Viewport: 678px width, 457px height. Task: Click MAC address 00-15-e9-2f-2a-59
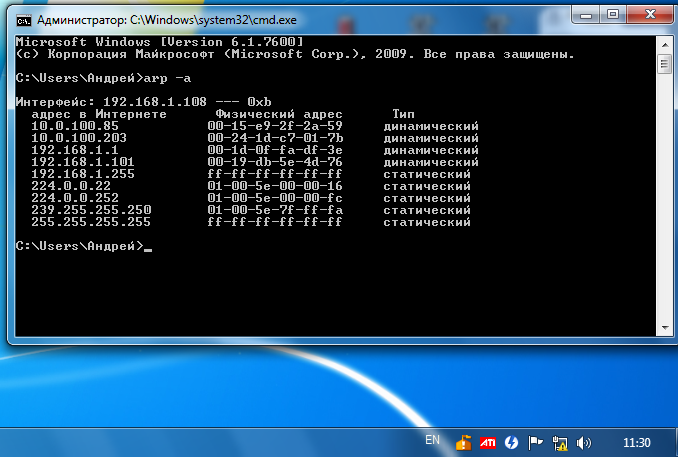click(x=275, y=127)
